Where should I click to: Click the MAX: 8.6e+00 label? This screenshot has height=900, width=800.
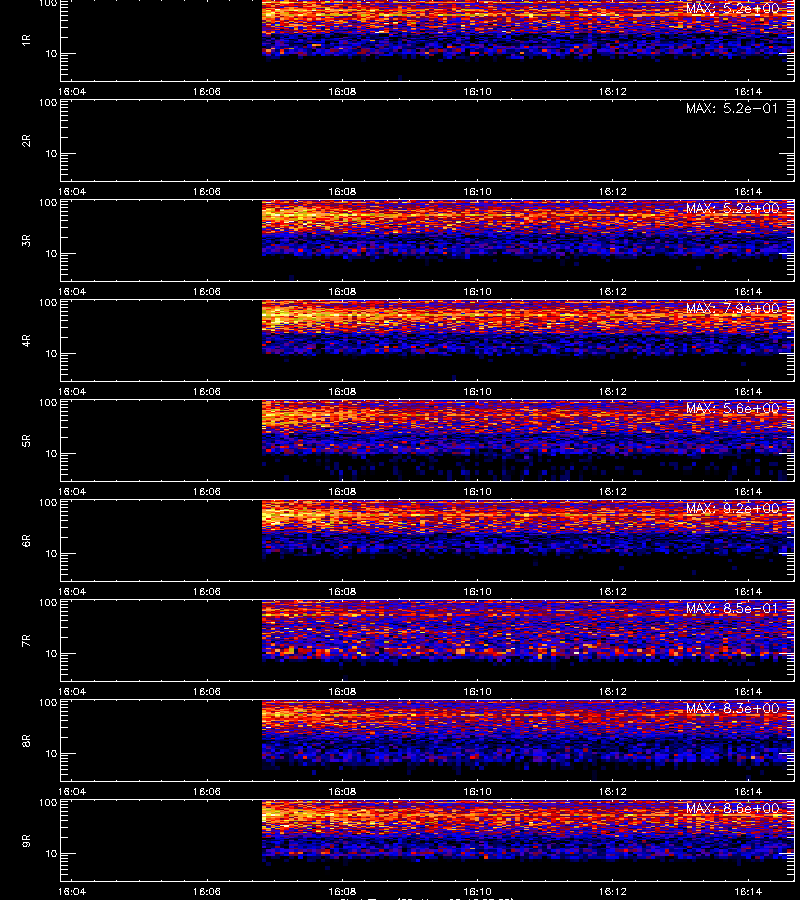pyautogui.click(x=732, y=808)
